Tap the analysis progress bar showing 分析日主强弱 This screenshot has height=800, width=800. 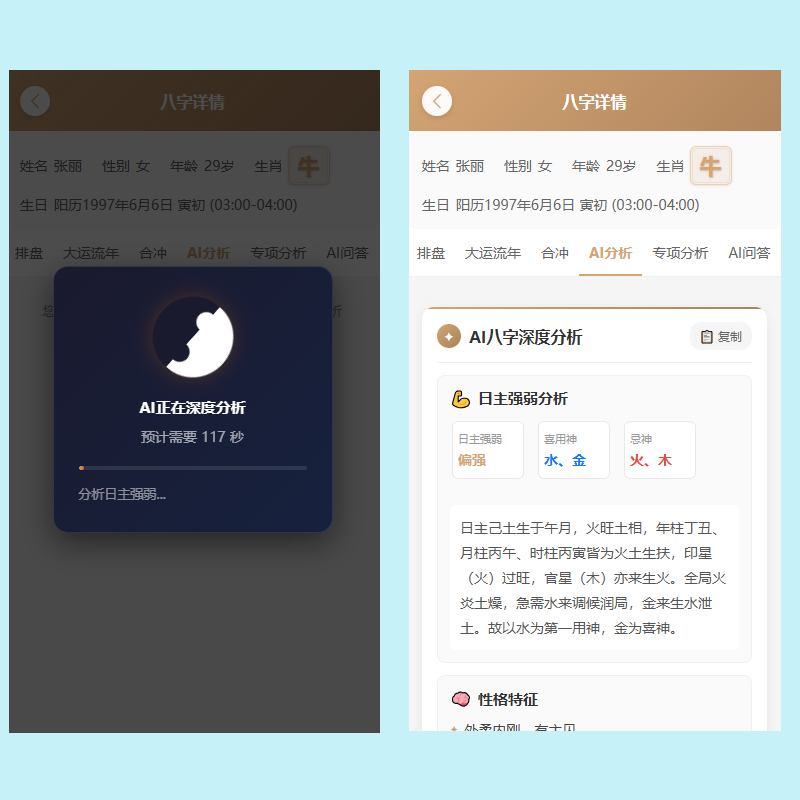(x=192, y=468)
